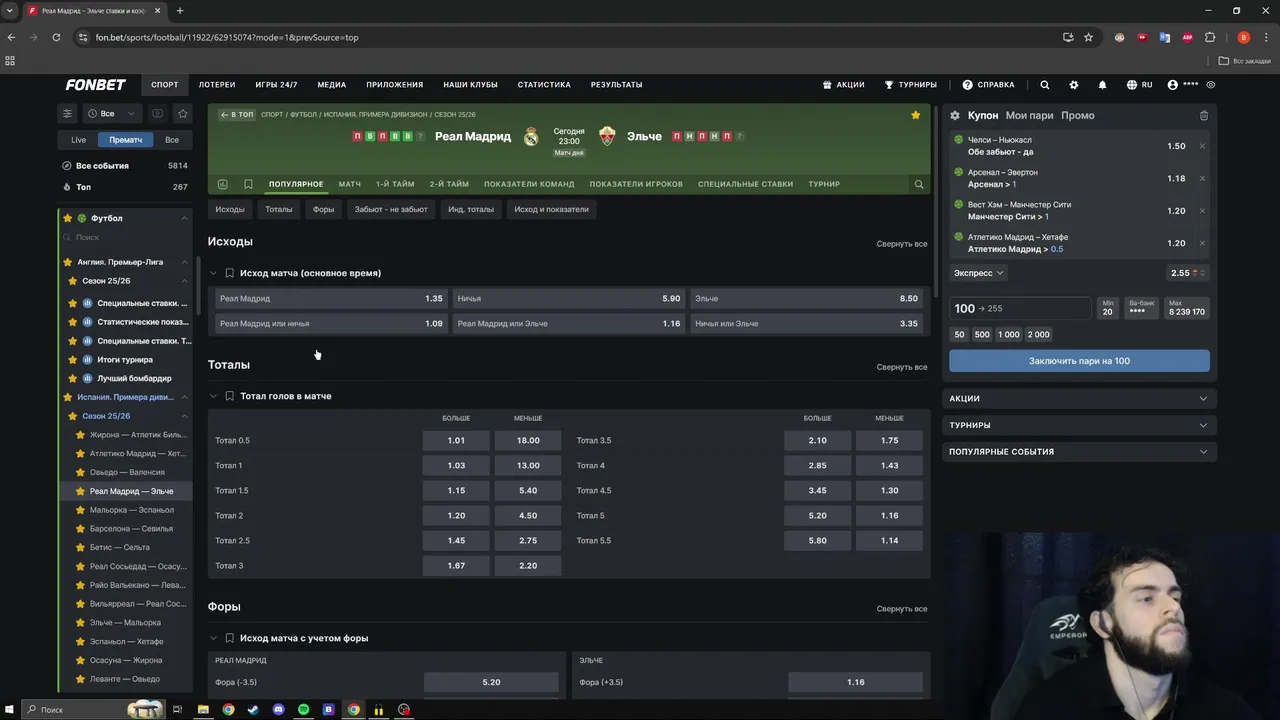Filter markets by Забьют - не забьют chip

point(391,209)
